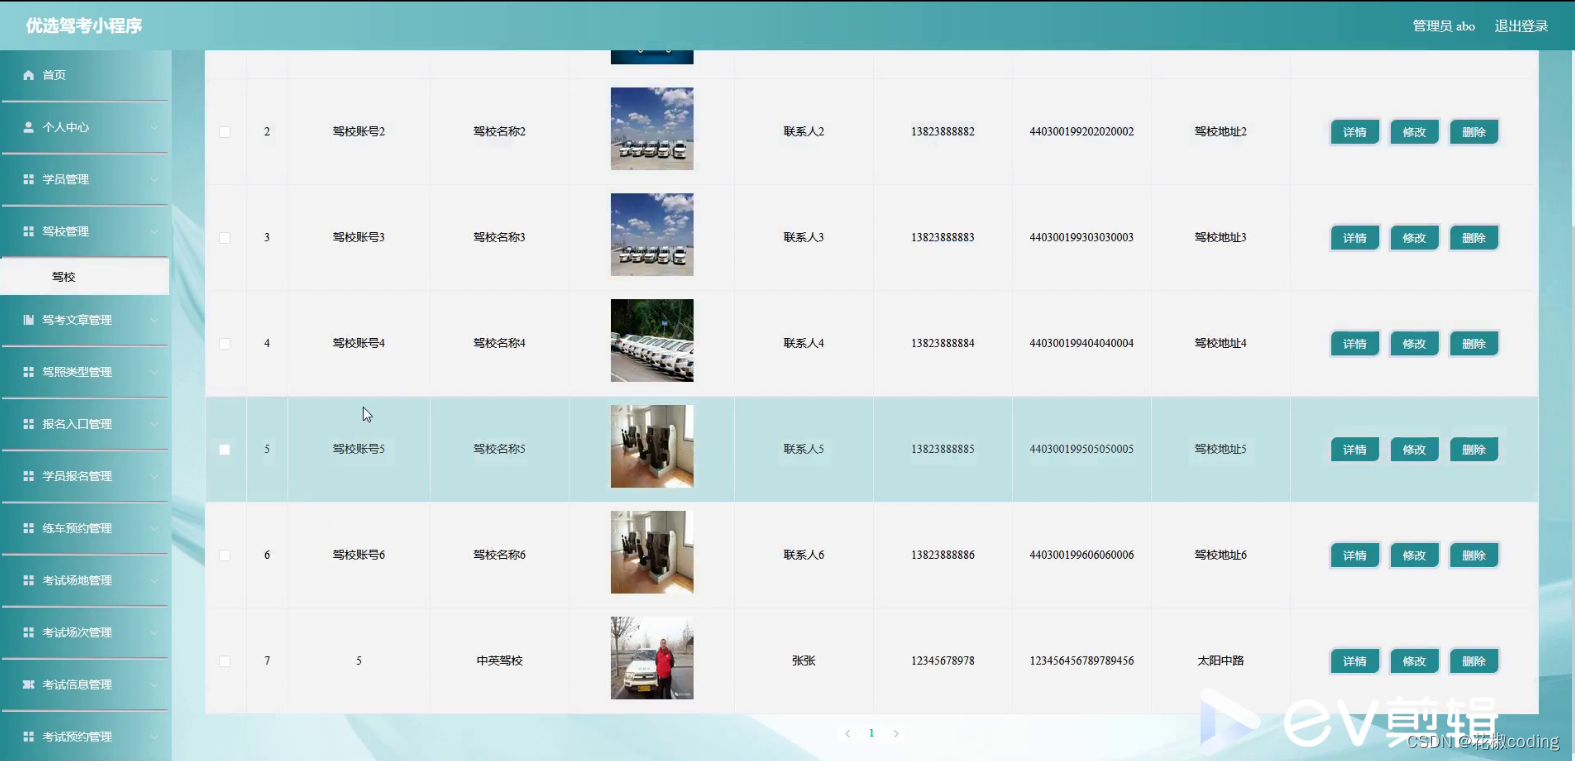This screenshot has width=1575, height=761.
Task: Click 详情 button for 驾校名称5
Action: click(x=1355, y=450)
